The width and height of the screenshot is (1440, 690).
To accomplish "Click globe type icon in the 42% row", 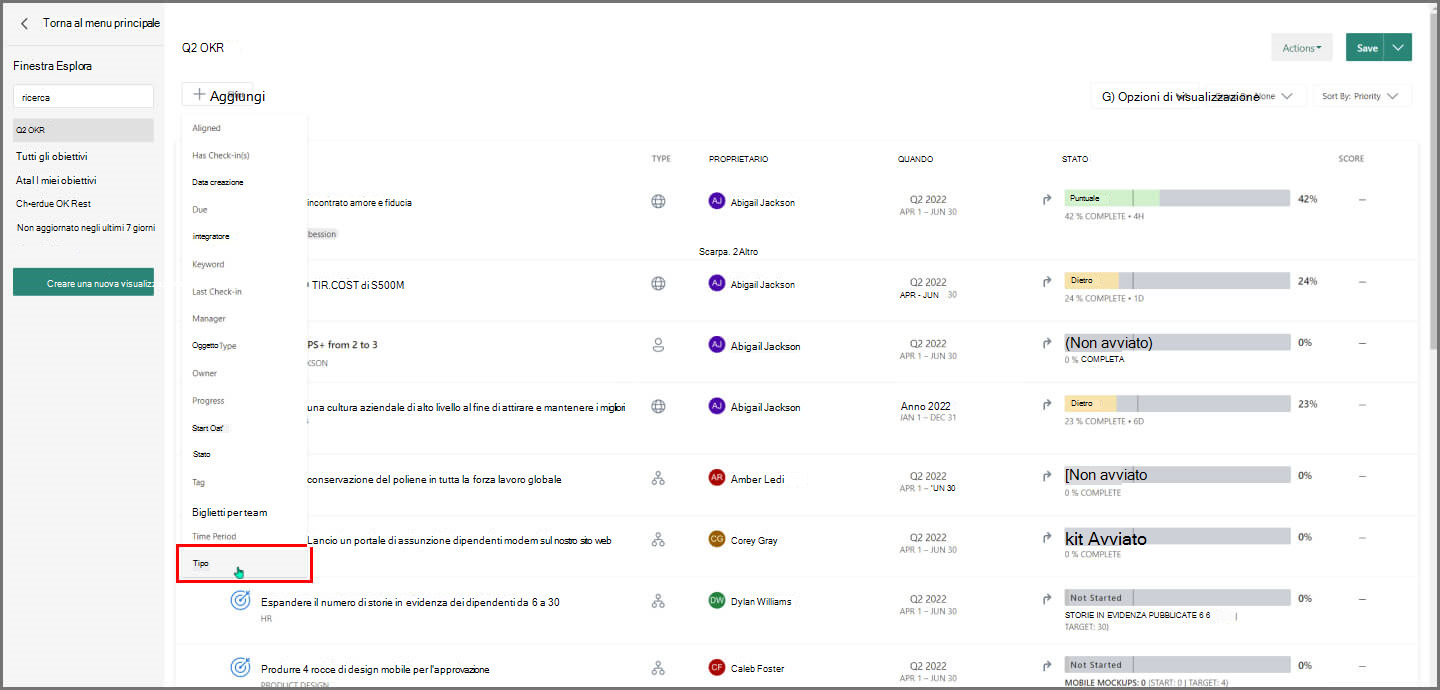I will [658, 201].
